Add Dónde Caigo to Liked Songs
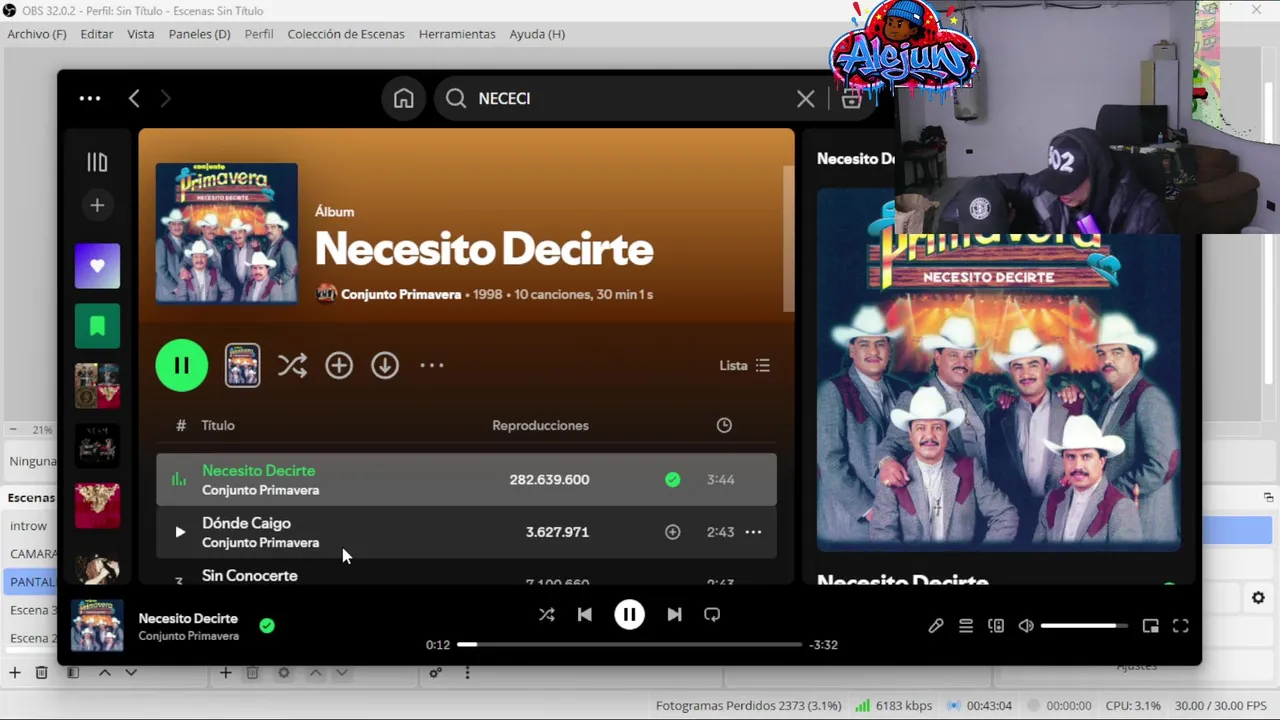This screenshot has height=720, width=1280. pyautogui.click(x=673, y=532)
